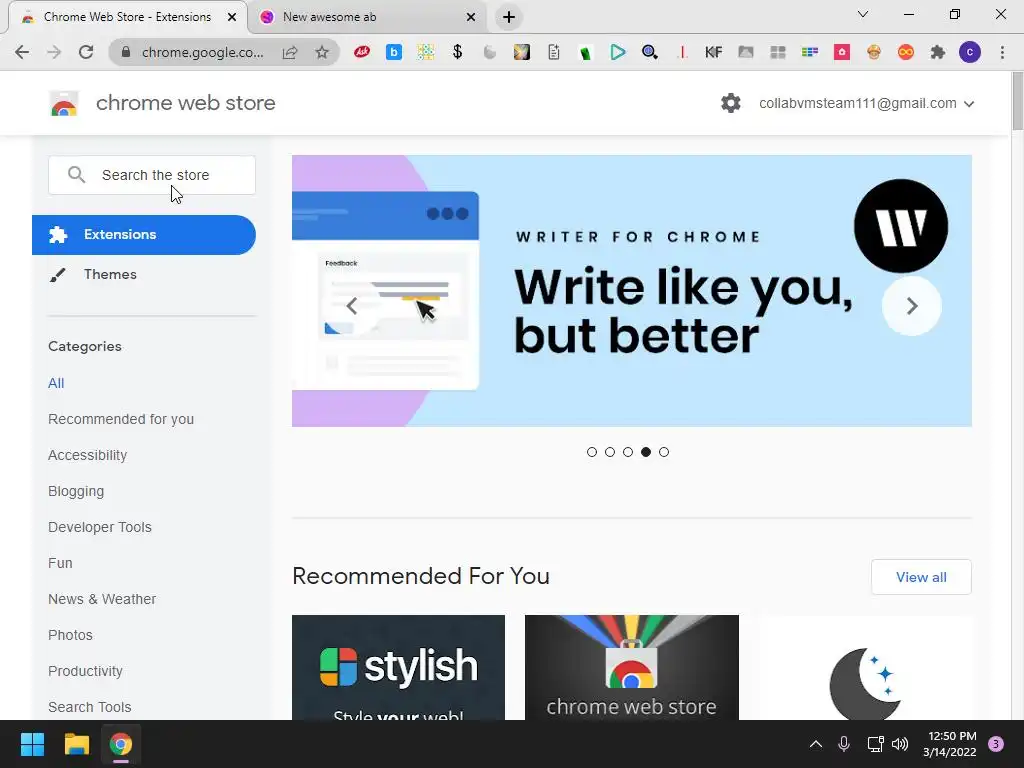Image resolution: width=1024 pixels, height=768 pixels.
Task: Open the Photos category
Action: pyautogui.click(x=71, y=635)
